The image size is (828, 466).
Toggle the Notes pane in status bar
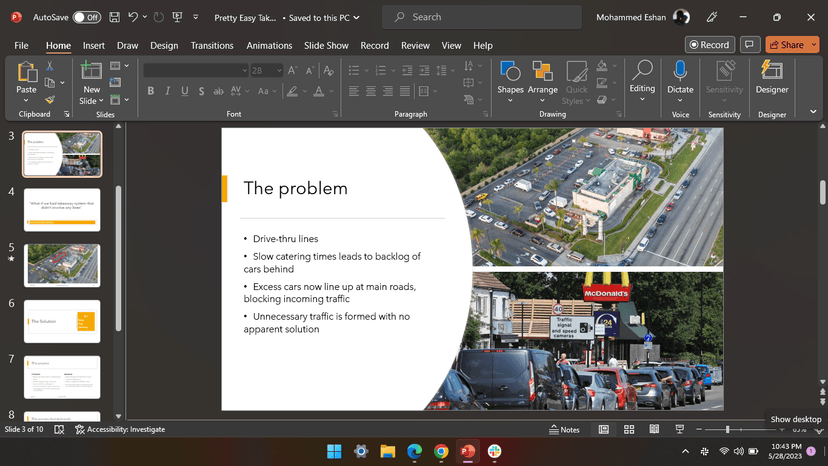(x=564, y=429)
